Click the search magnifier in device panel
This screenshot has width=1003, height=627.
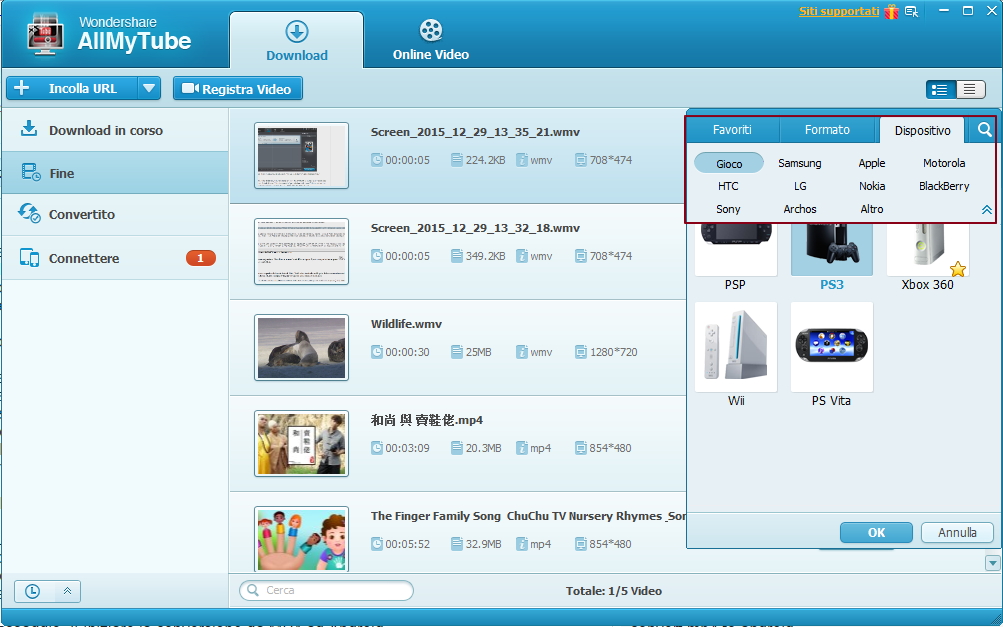point(985,130)
